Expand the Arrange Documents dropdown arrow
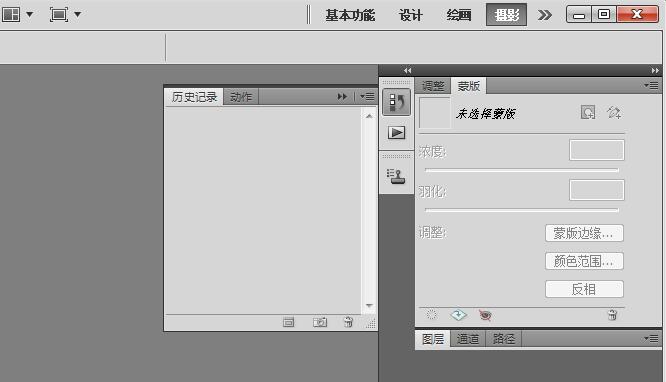The height and width of the screenshot is (382, 666). click(x=30, y=14)
